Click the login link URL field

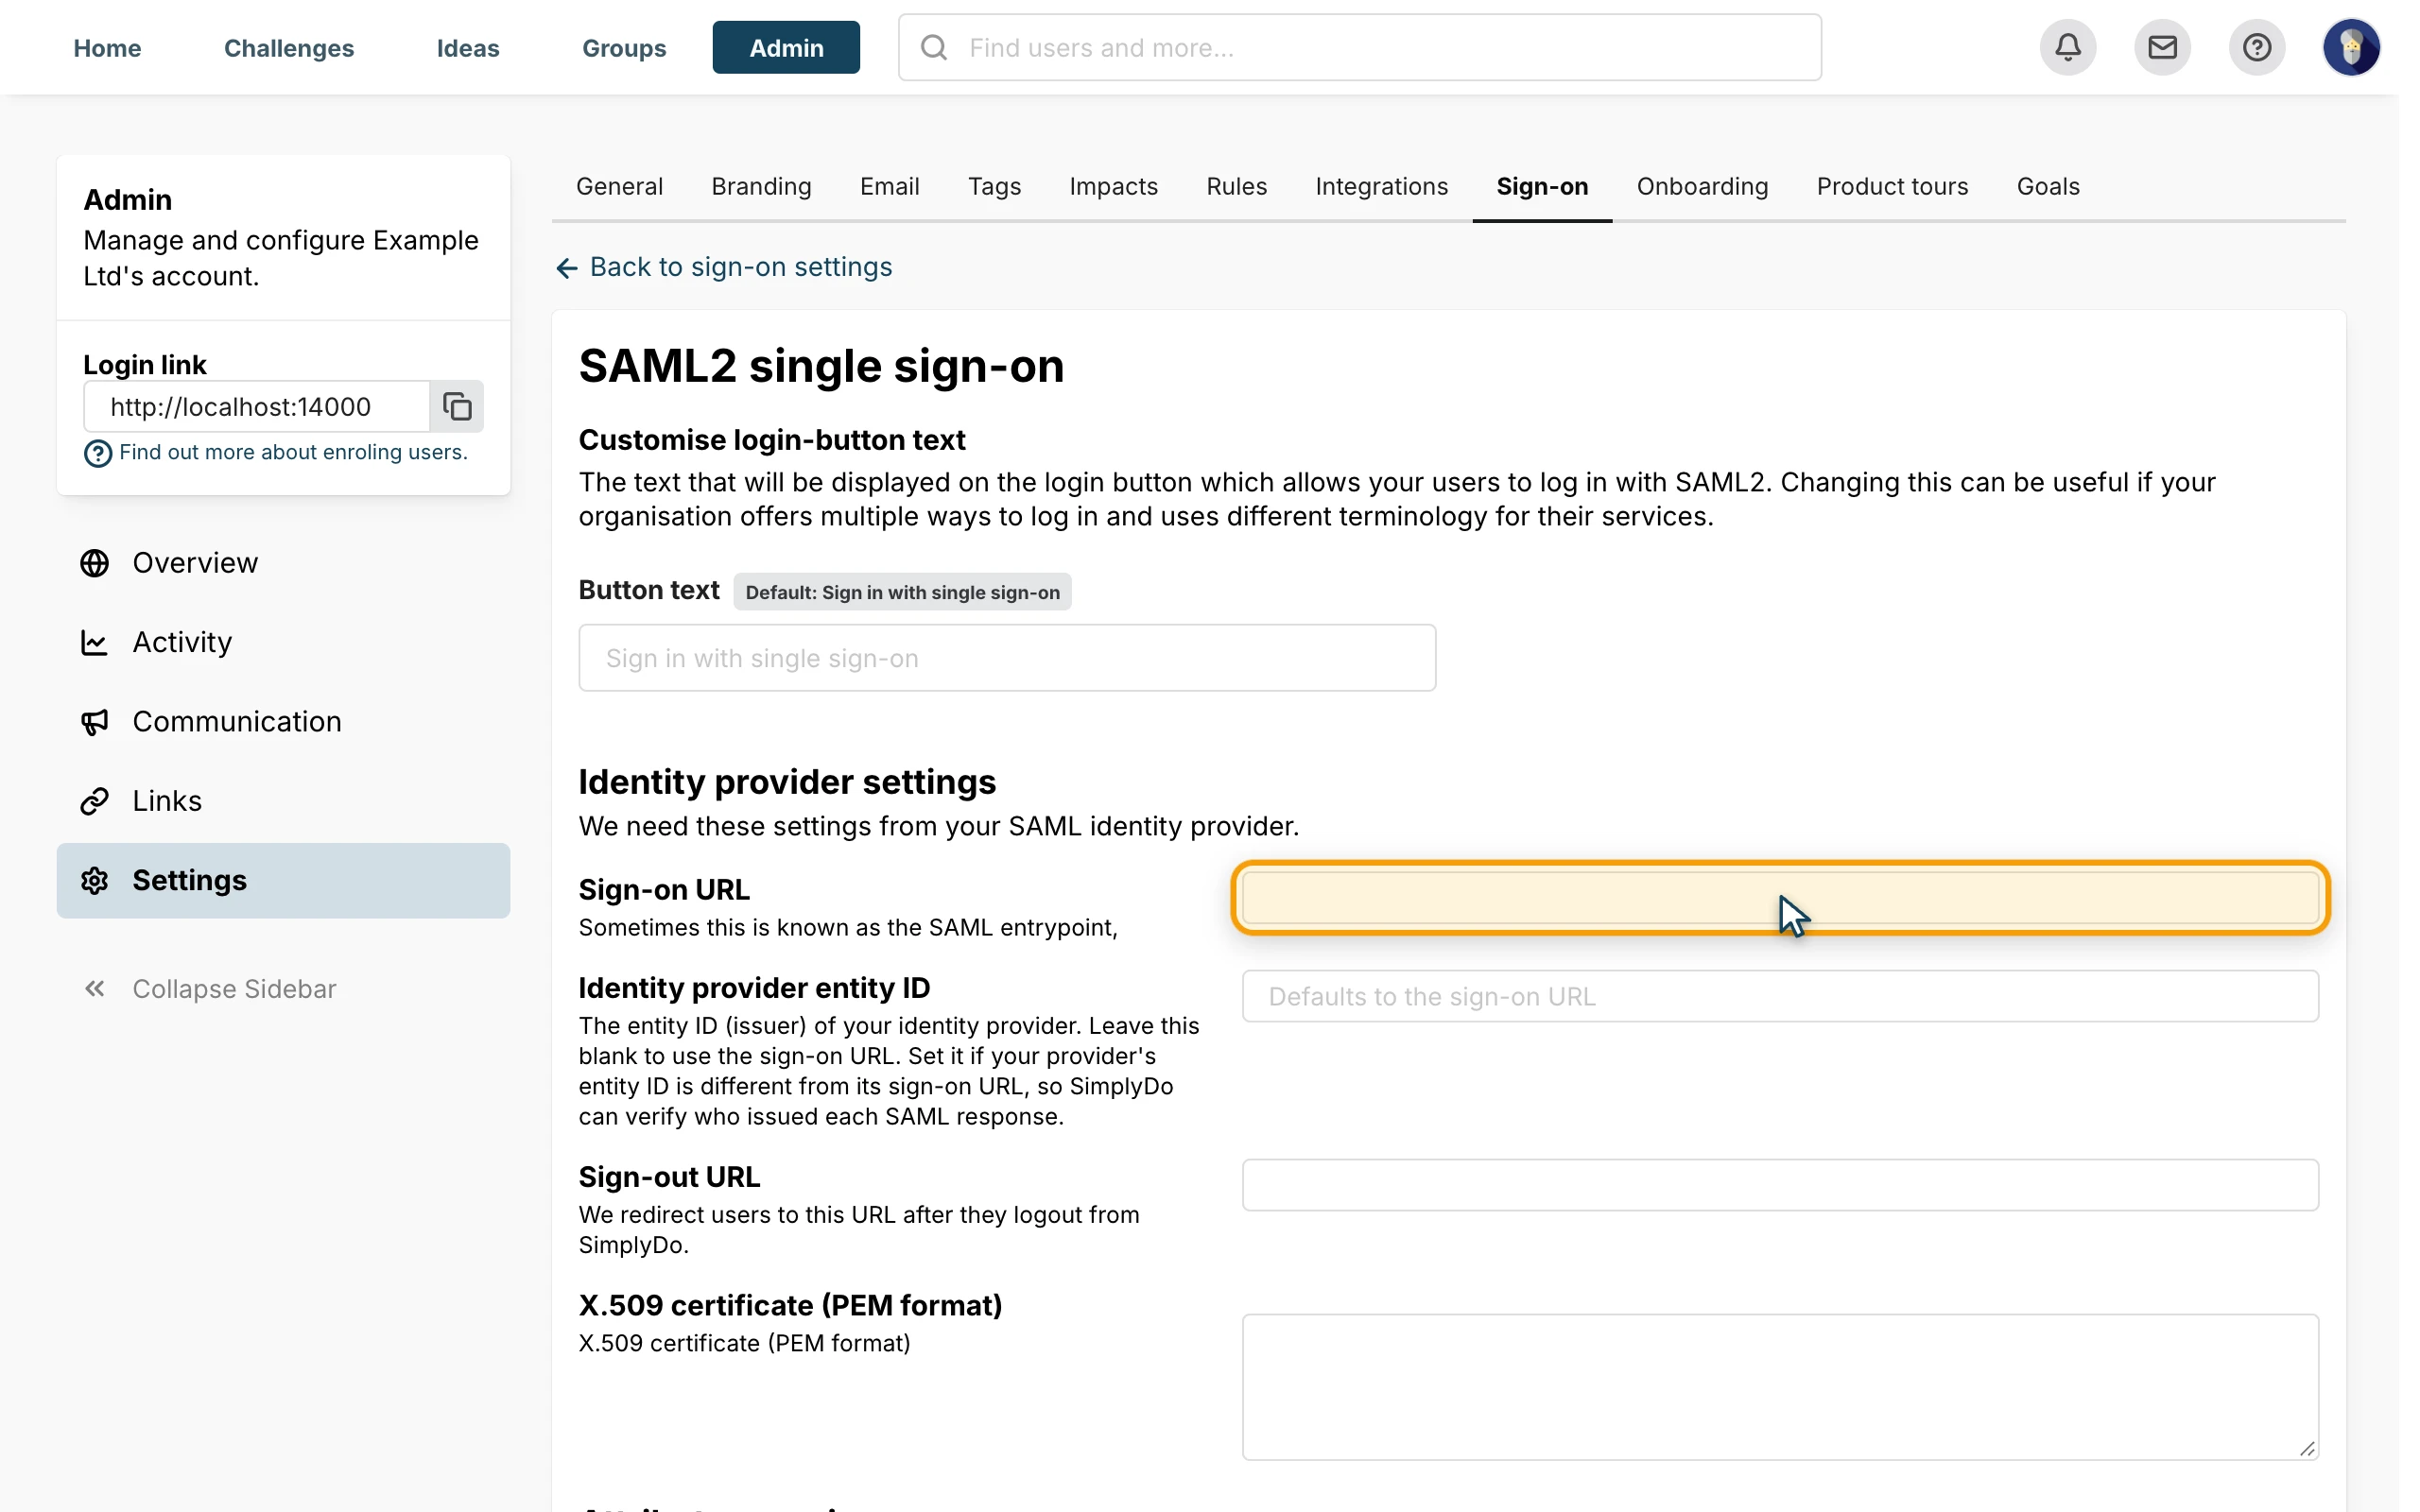257,406
